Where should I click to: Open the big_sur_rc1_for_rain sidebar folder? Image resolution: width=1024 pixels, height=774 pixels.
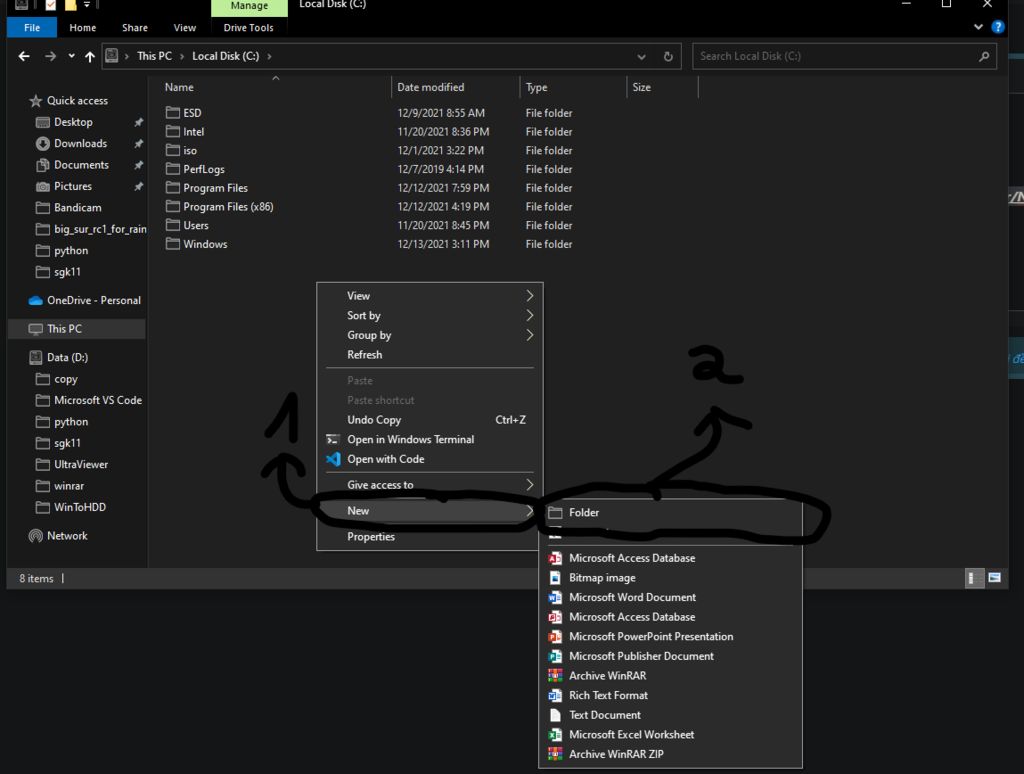pos(100,229)
